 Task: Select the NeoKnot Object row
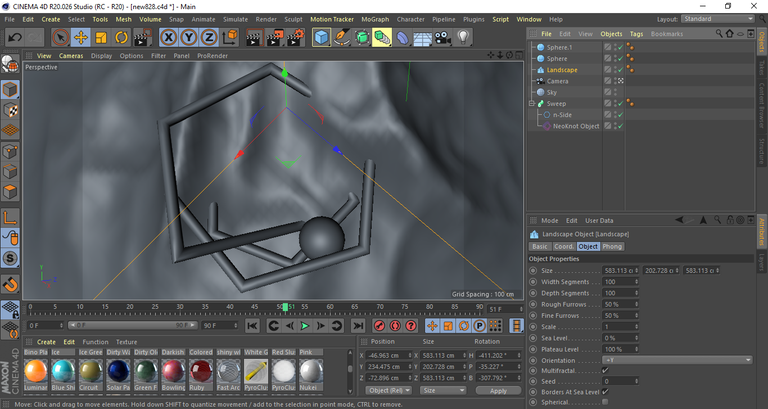(576, 126)
